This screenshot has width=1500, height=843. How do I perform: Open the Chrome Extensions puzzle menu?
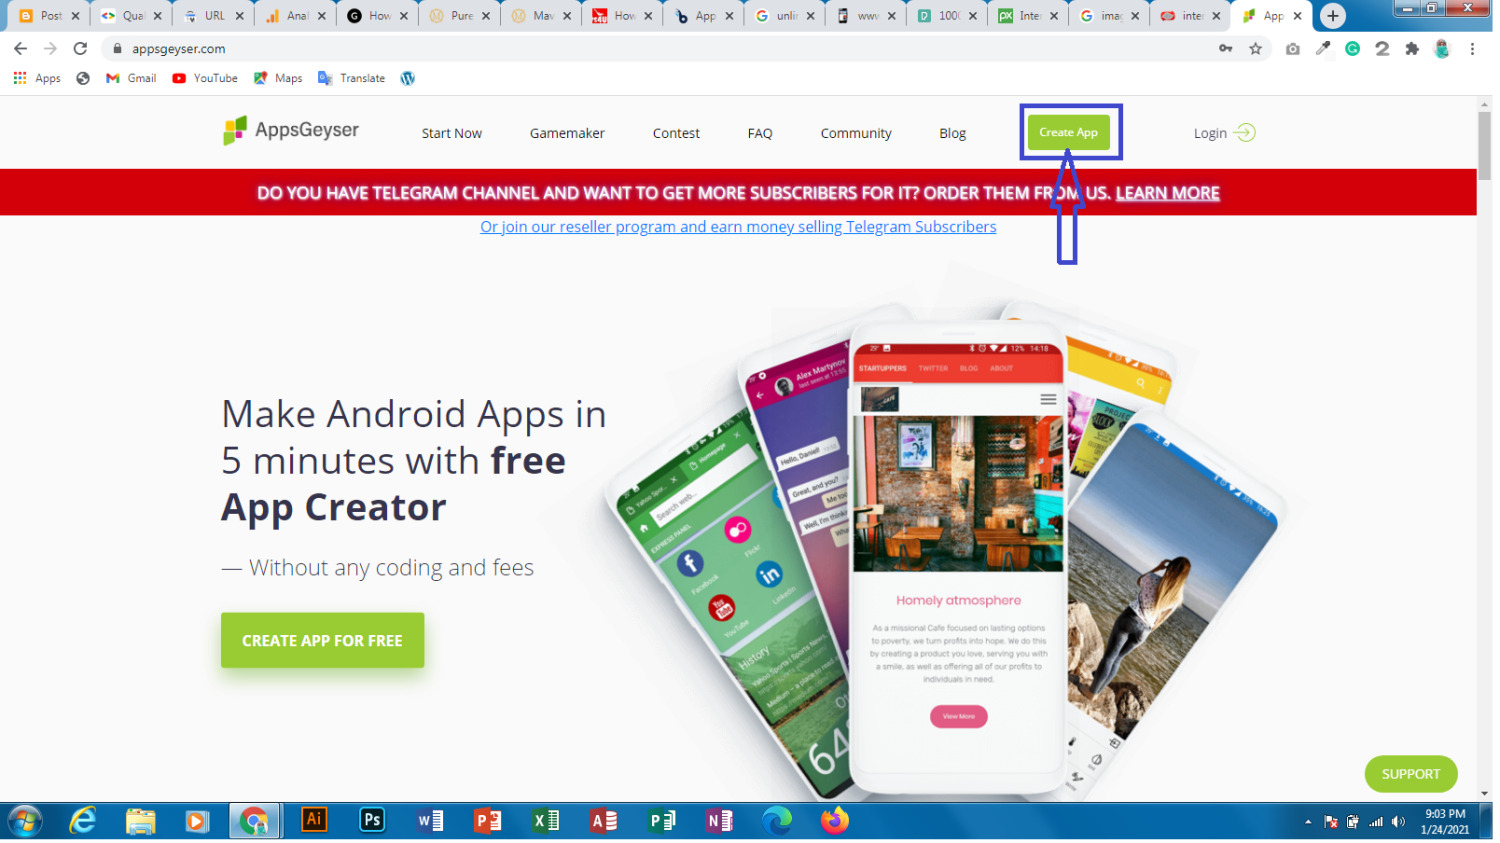(x=1412, y=48)
